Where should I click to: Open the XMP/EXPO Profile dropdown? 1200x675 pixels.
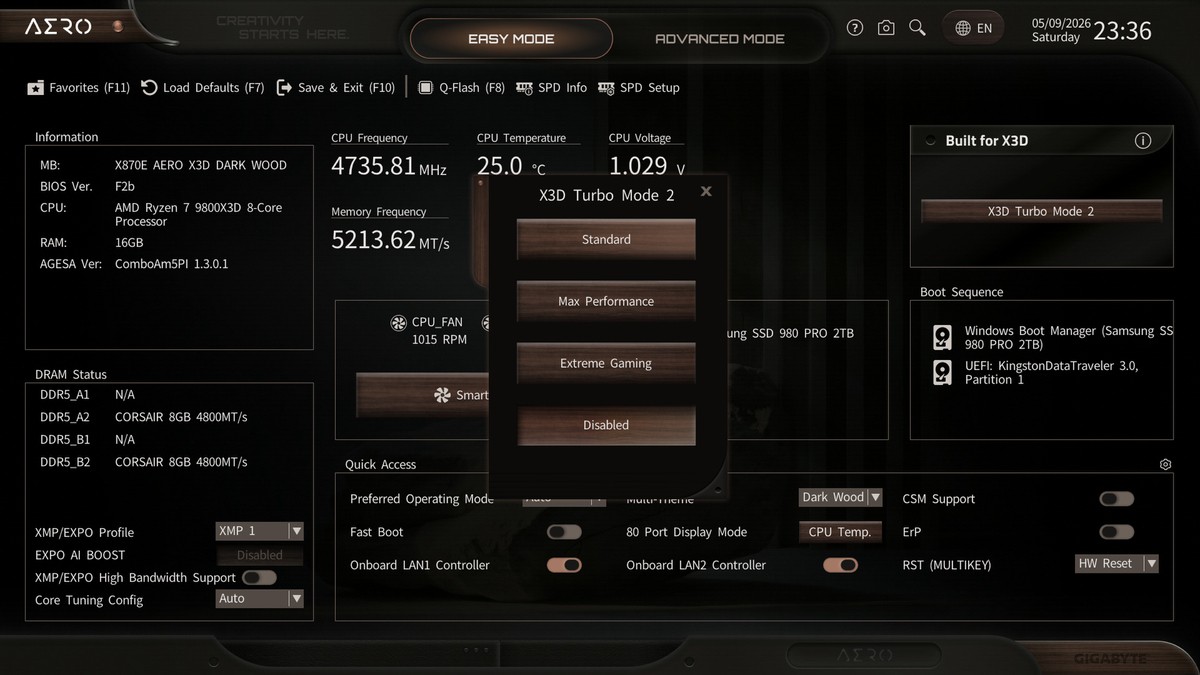(260, 531)
